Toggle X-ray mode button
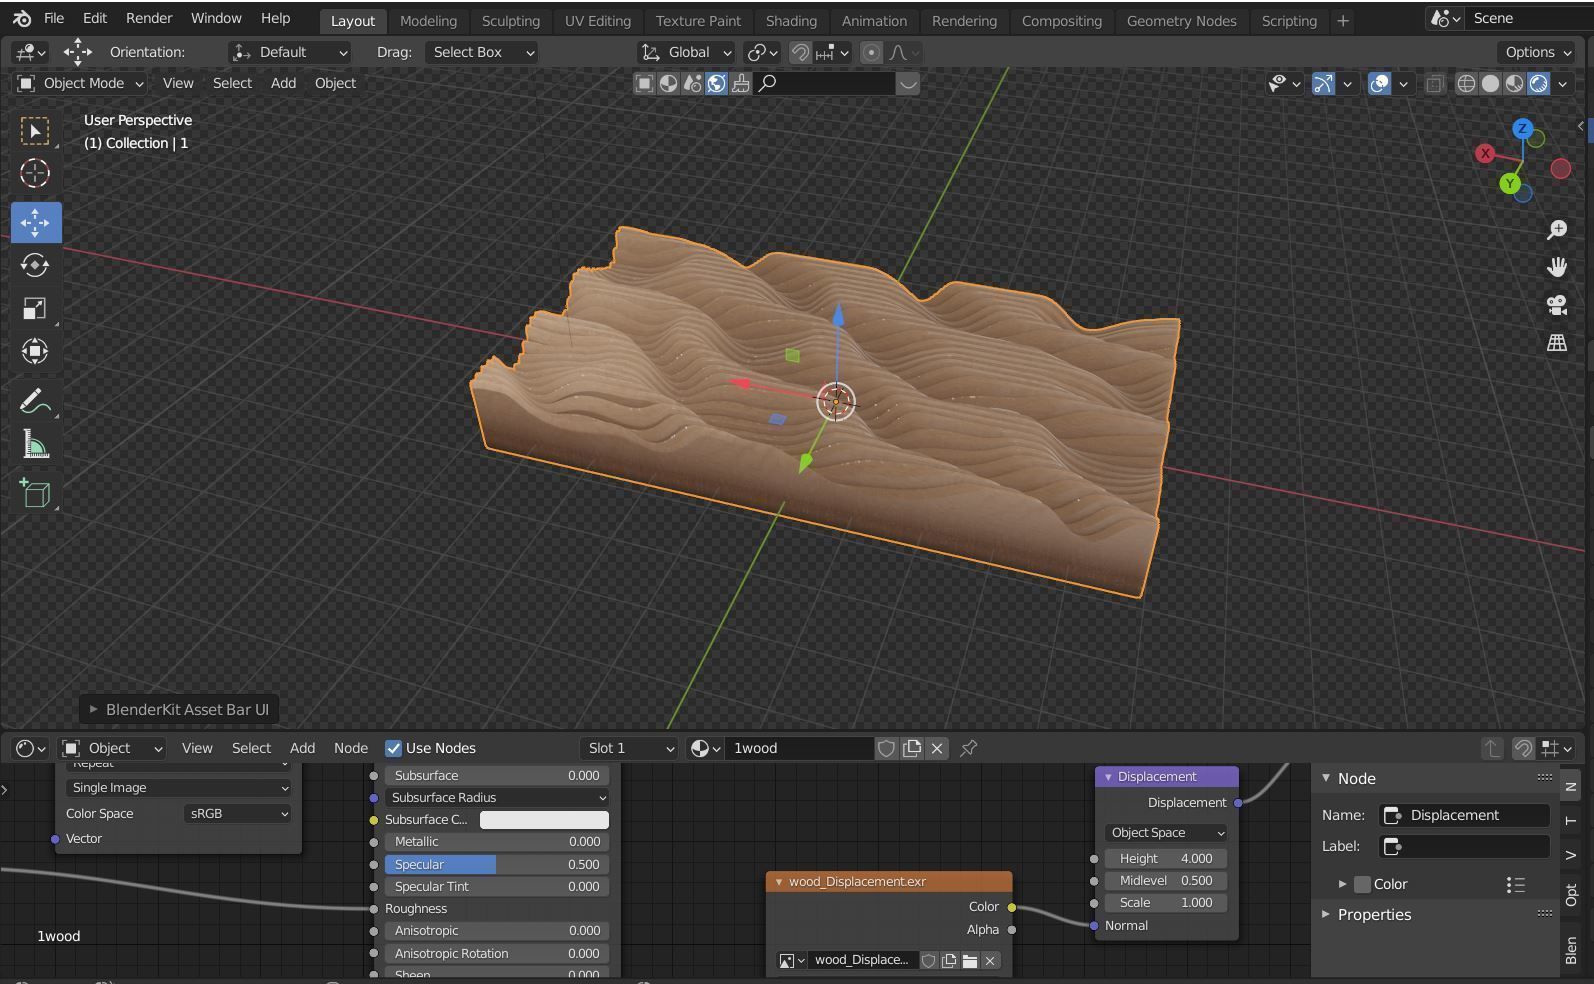 click(x=1434, y=84)
